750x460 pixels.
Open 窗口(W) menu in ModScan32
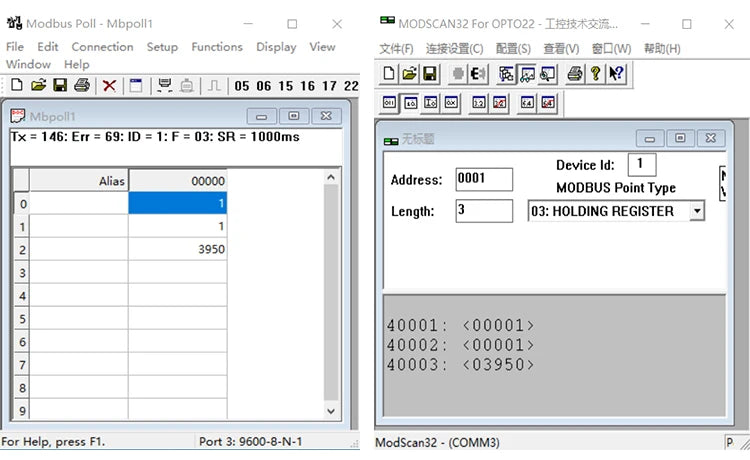coord(611,49)
